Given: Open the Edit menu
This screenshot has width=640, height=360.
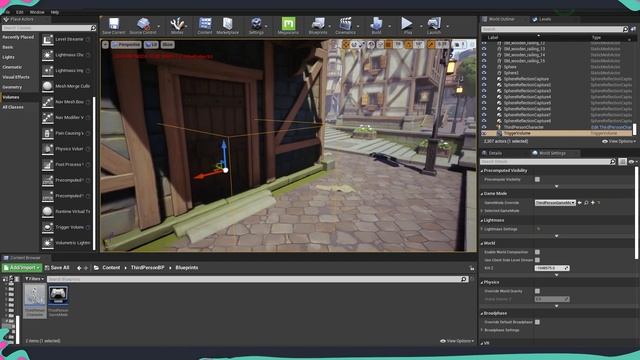Looking at the screenshot, I should pos(20,12).
